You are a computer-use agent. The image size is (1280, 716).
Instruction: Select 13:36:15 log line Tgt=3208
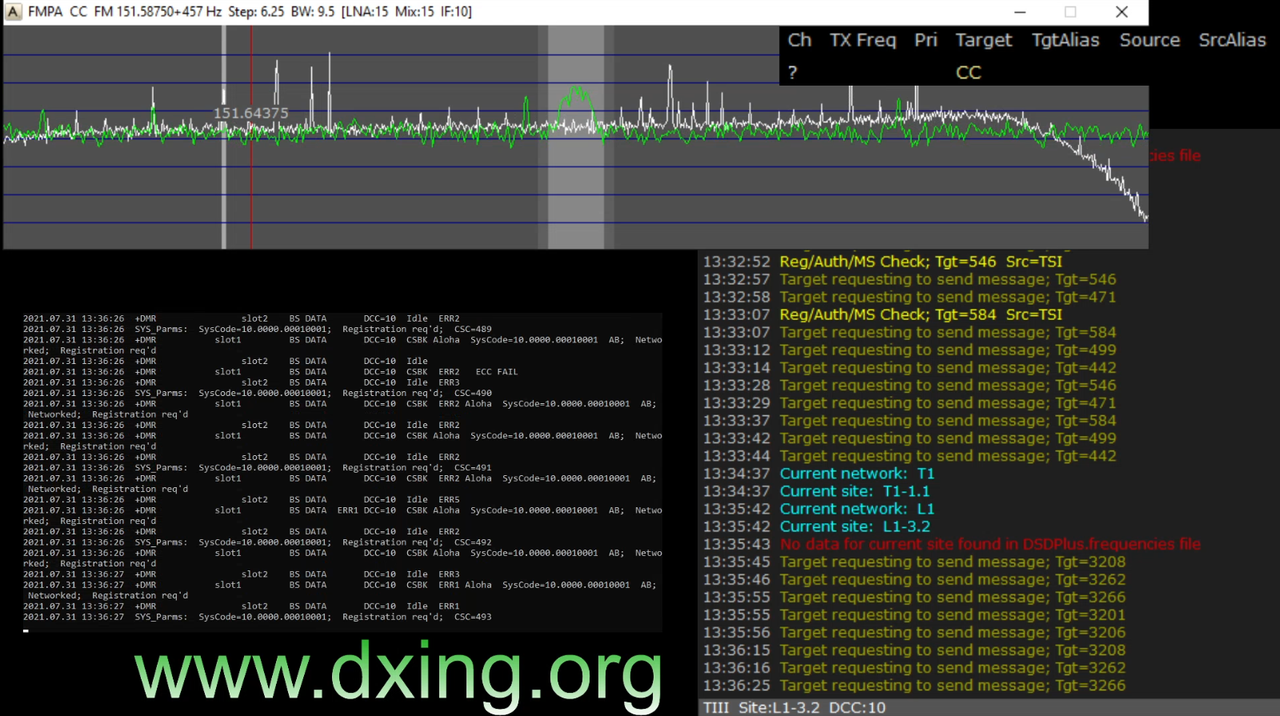click(914, 650)
